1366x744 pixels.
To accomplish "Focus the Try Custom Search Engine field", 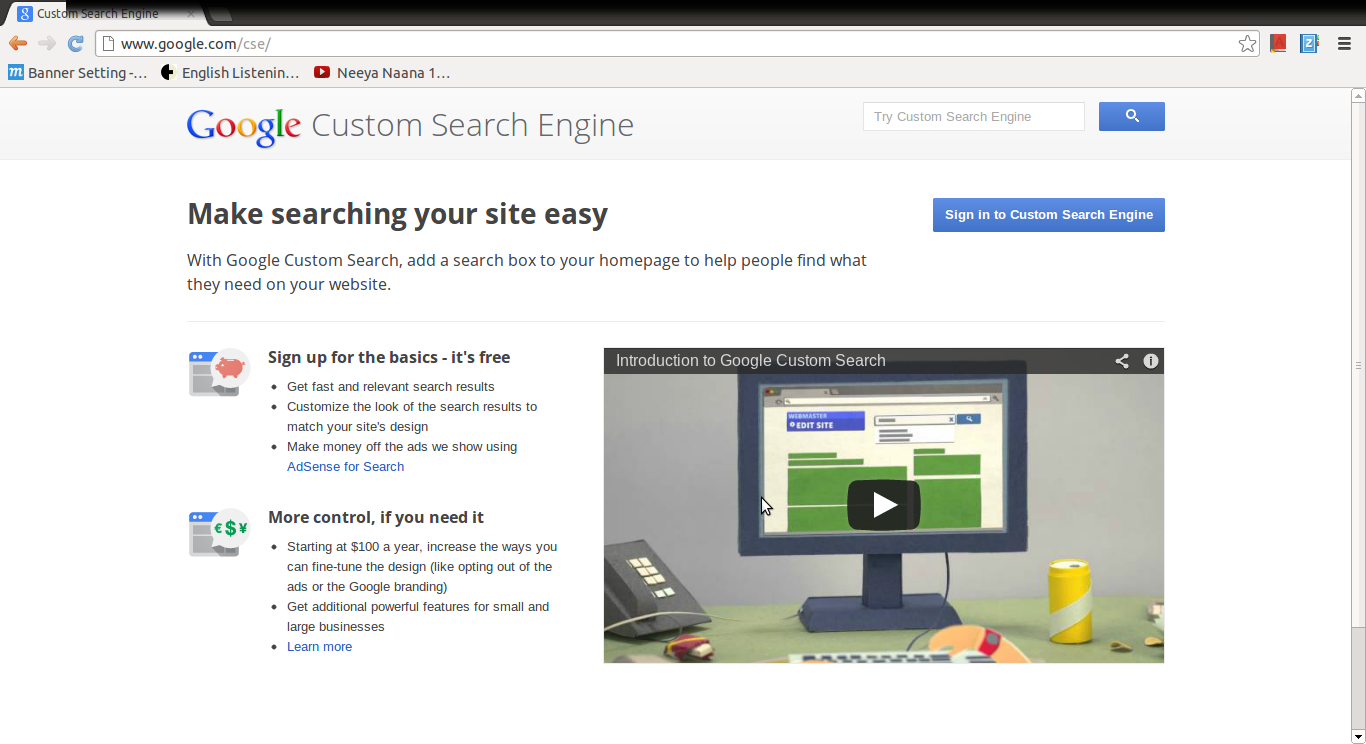I will [974, 116].
